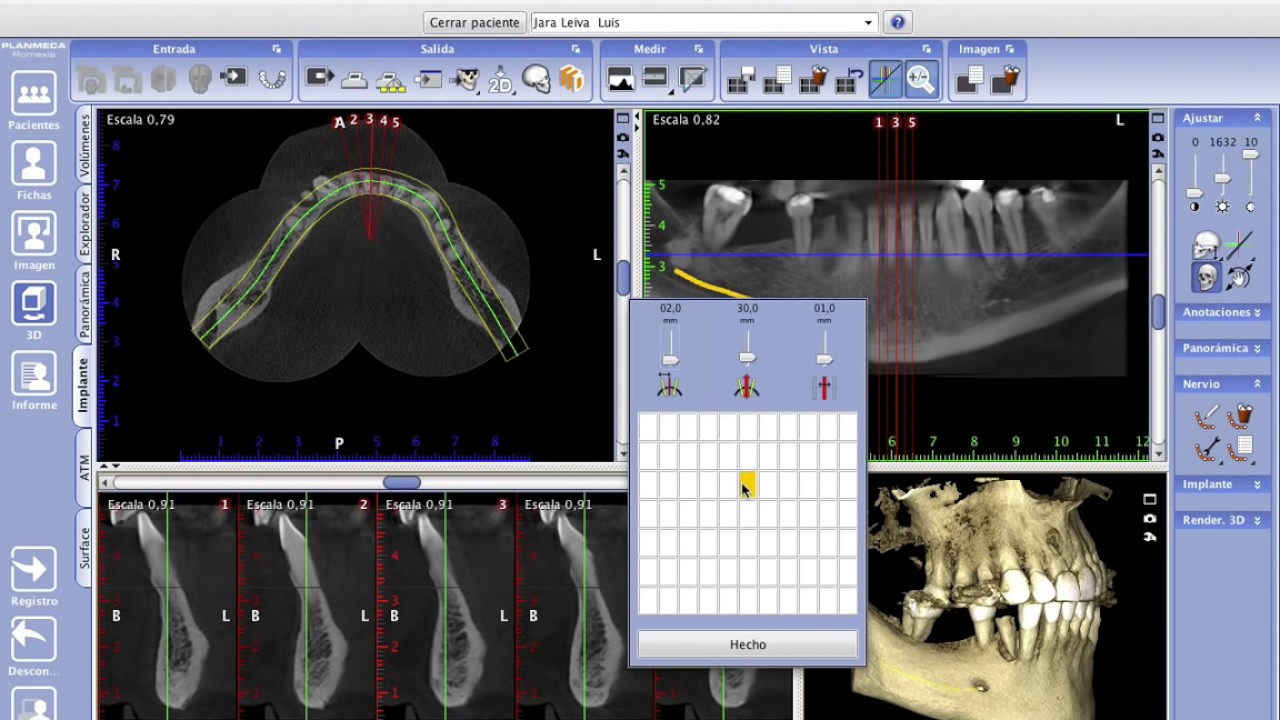
Task: Click the Salida toolbar detach icon
Action: [576, 49]
